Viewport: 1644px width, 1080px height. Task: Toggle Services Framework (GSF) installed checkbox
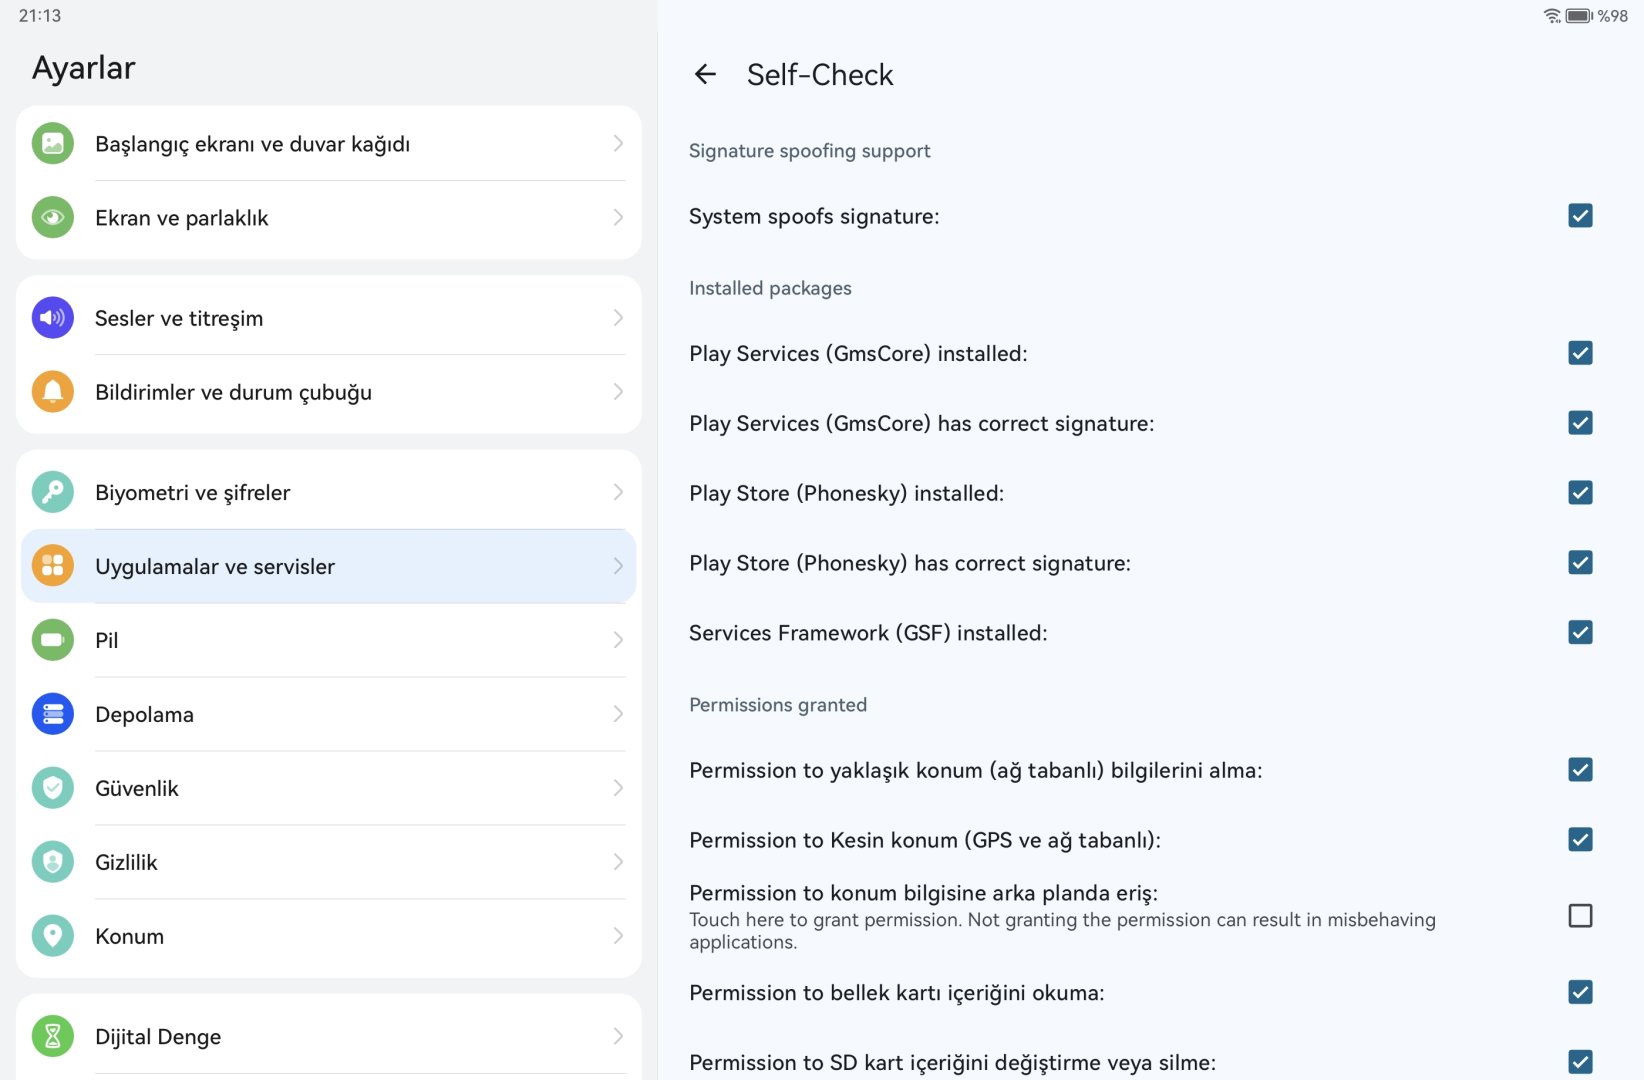[1580, 632]
